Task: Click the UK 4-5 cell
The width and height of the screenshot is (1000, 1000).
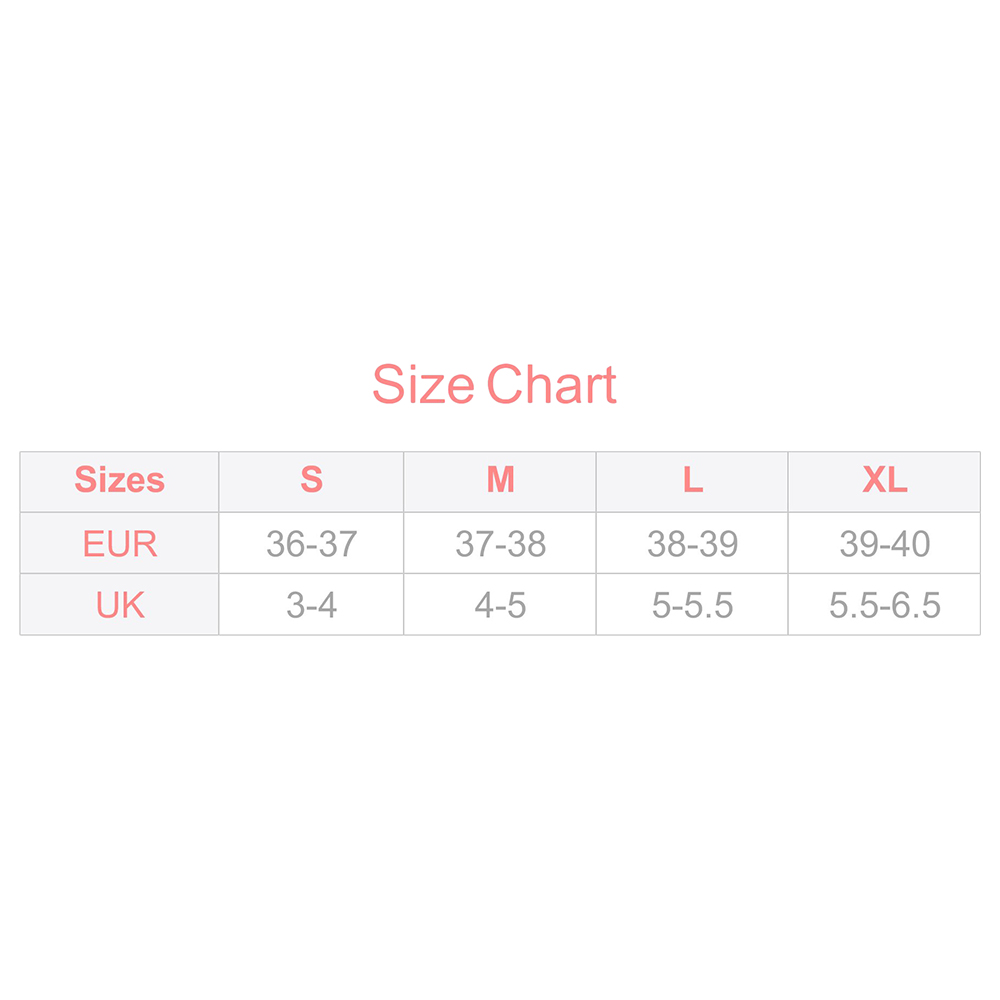Action: 500,604
